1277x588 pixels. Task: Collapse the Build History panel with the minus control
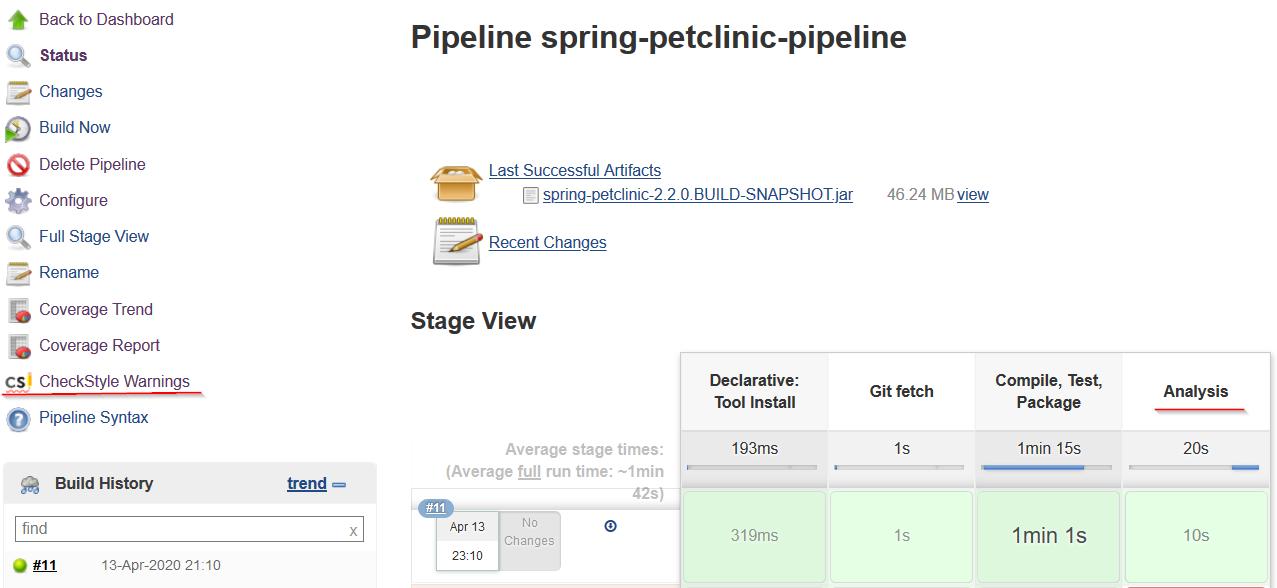click(x=340, y=483)
